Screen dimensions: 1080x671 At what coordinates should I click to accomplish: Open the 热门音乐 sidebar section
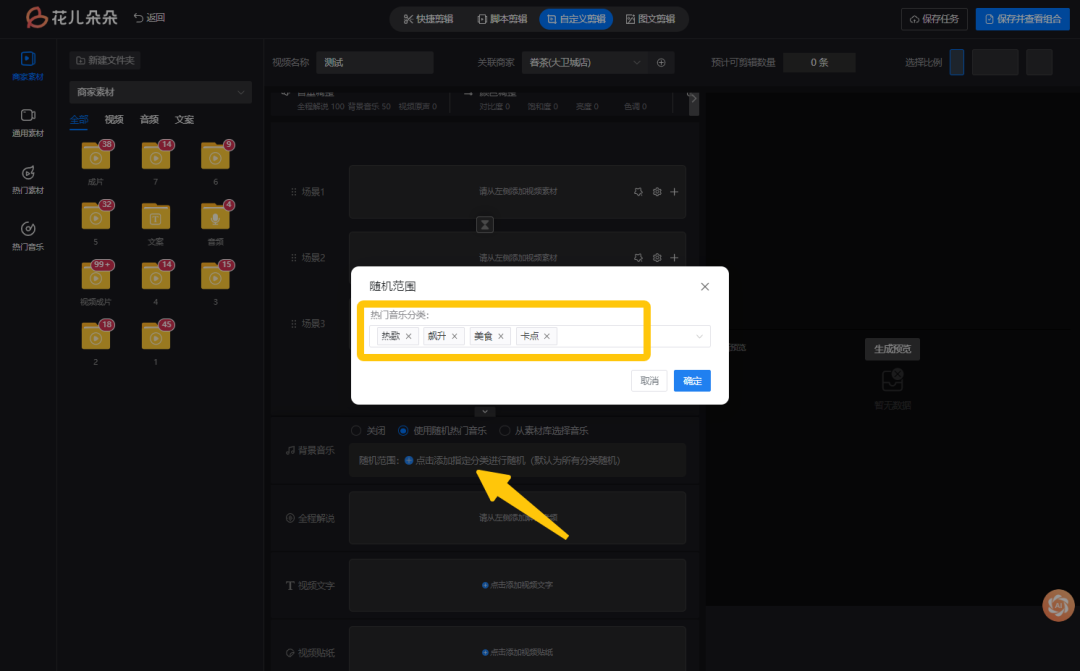(x=28, y=236)
